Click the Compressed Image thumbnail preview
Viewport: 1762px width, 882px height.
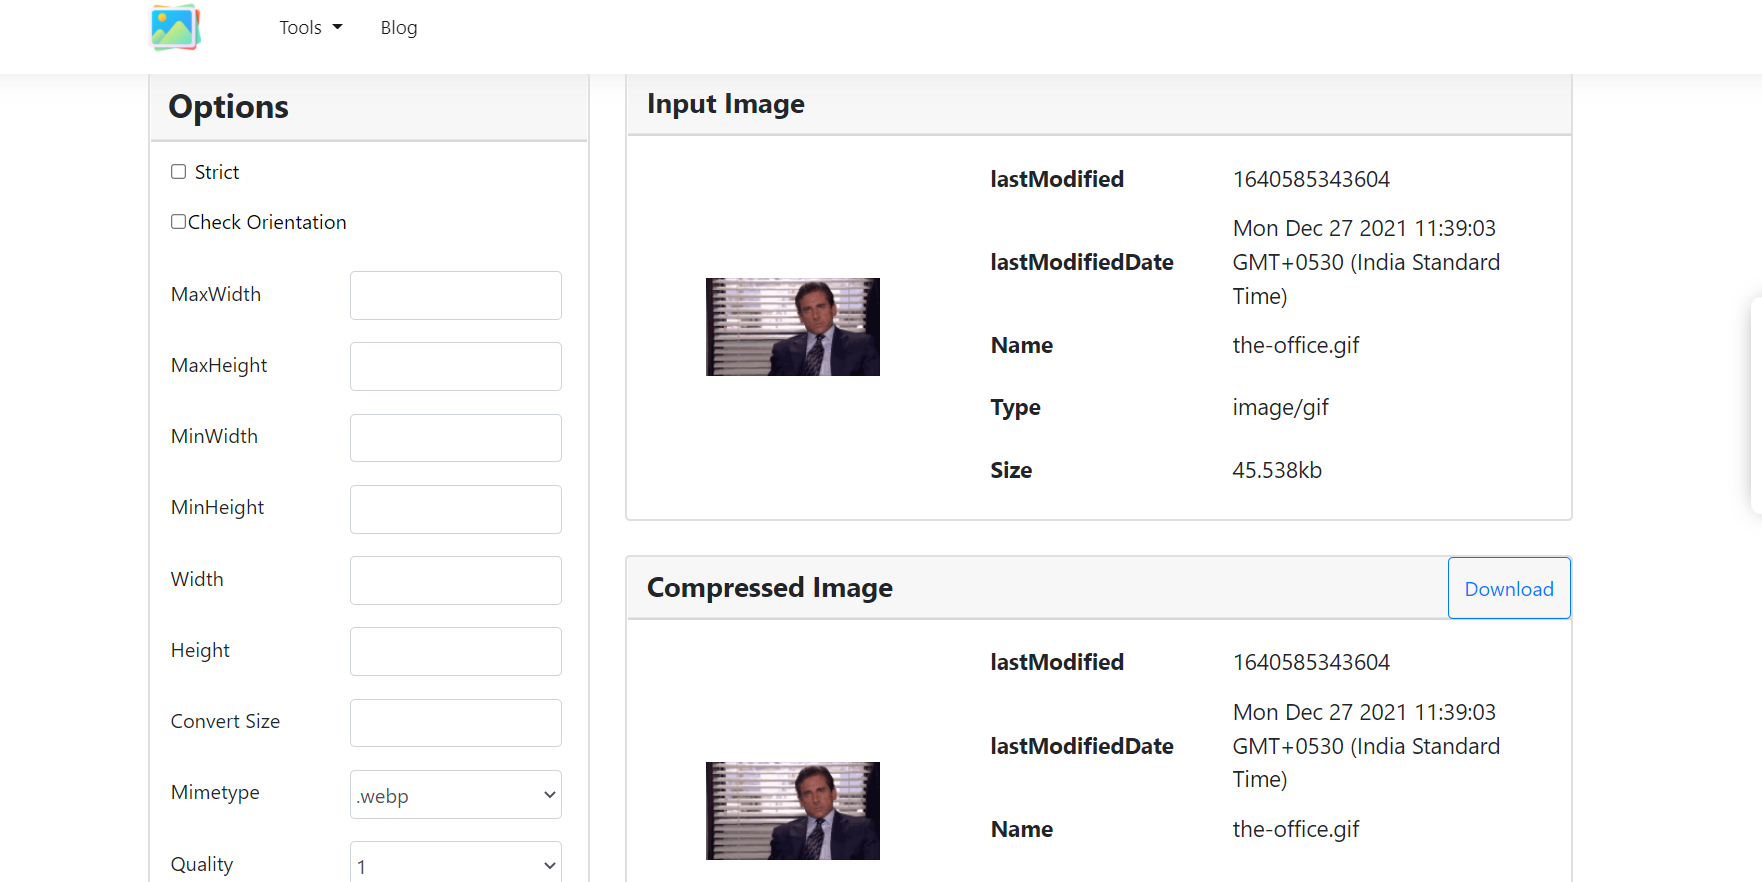pyautogui.click(x=792, y=811)
